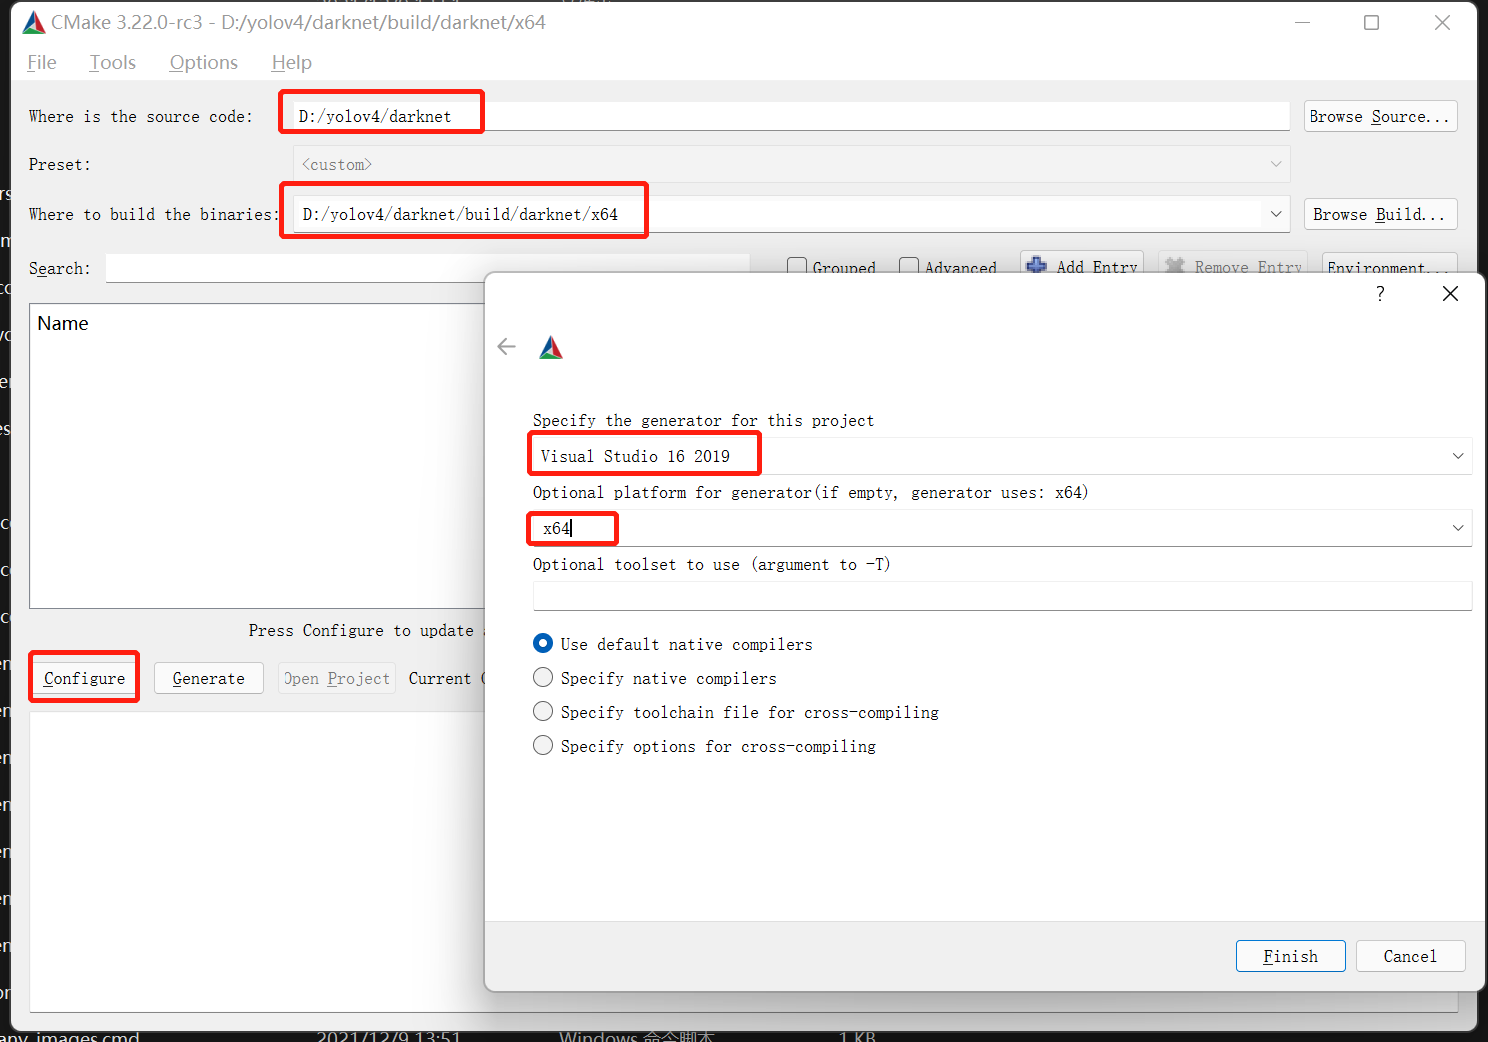Cancel the generator selection dialog
This screenshot has width=1488, height=1042.
tap(1410, 955)
